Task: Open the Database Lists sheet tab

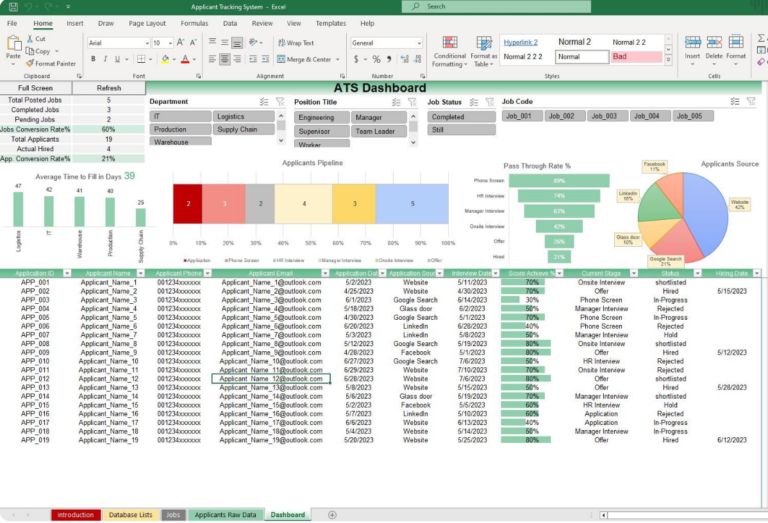Action: click(x=130, y=515)
